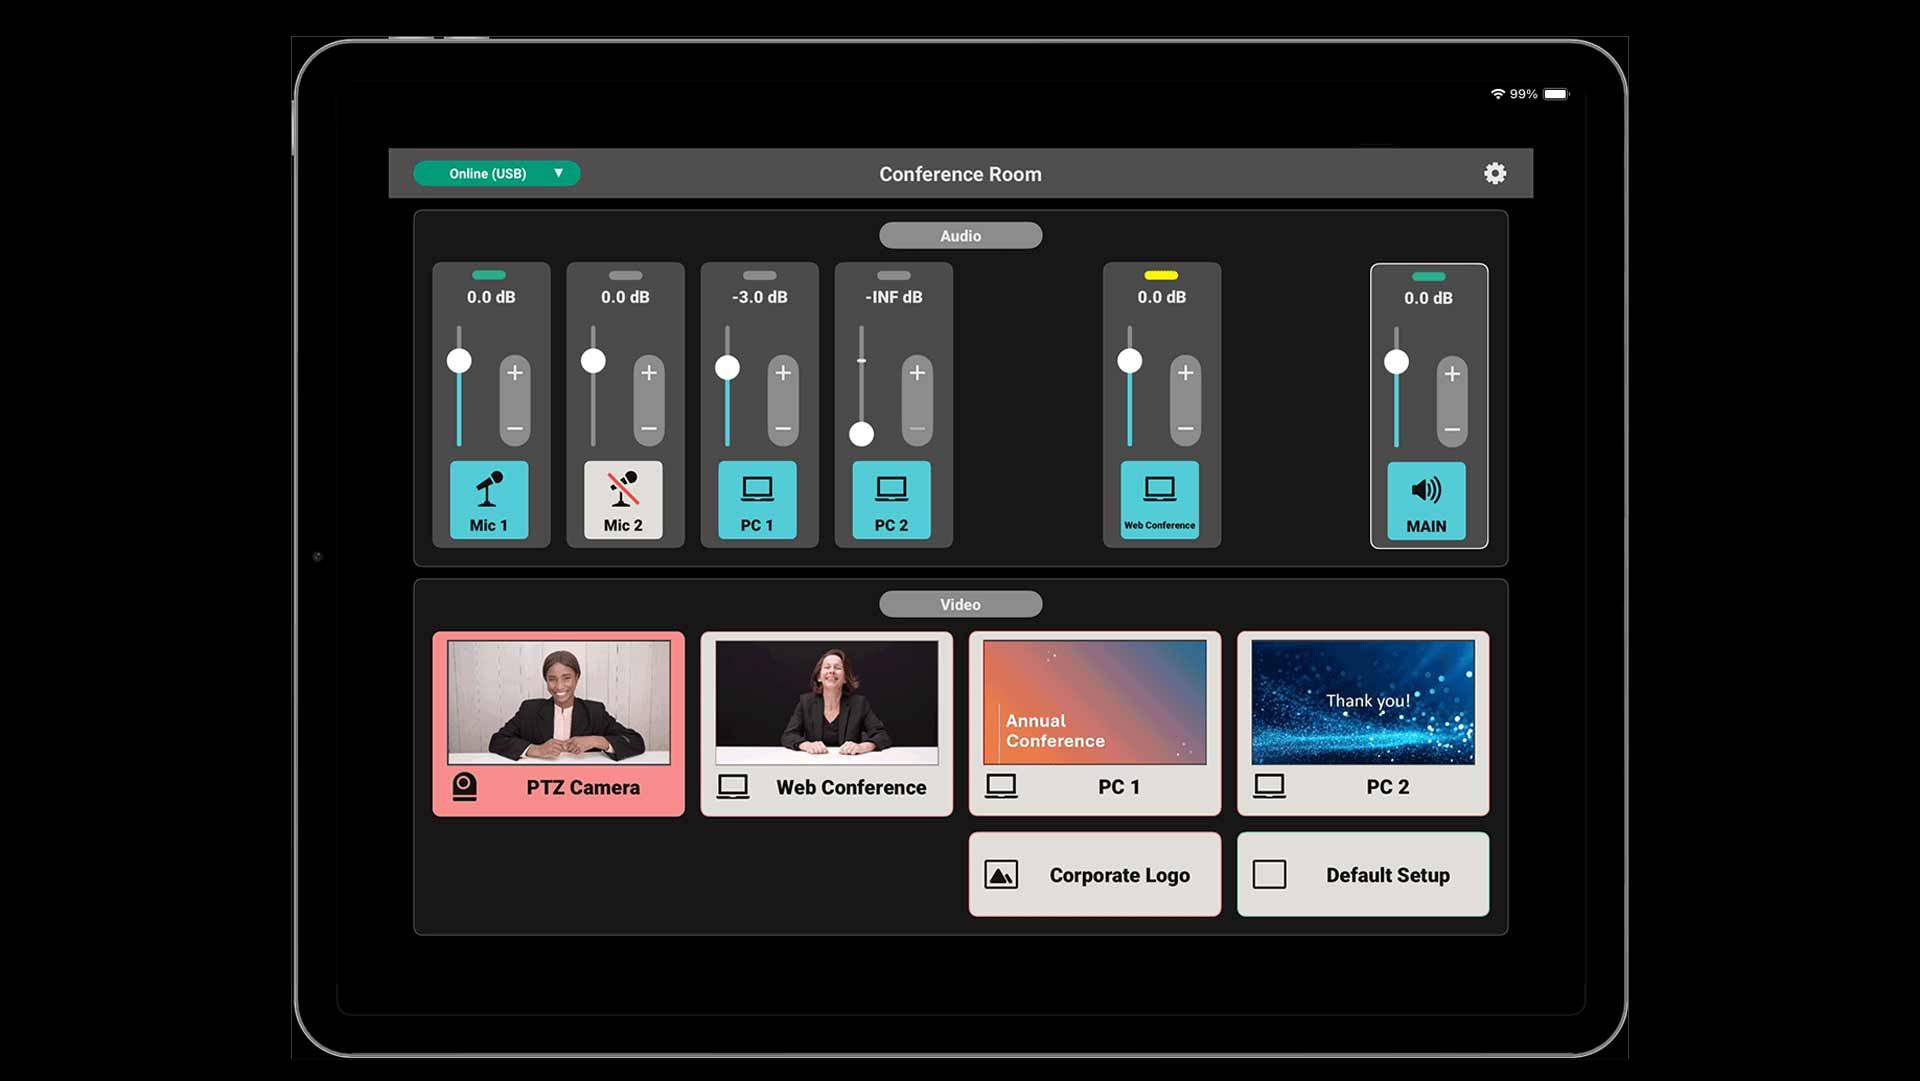This screenshot has width=1920, height=1081.
Task: Click the PC 2 audio laptop icon
Action: click(x=891, y=490)
